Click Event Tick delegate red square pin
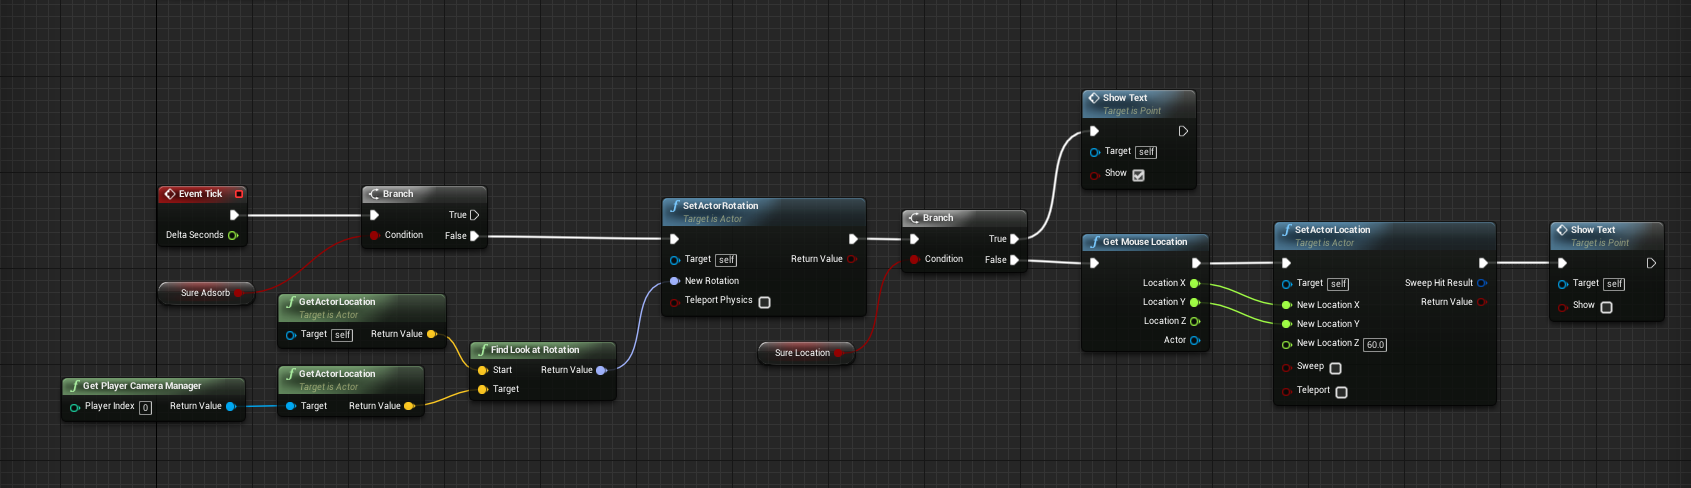 click(x=239, y=194)
